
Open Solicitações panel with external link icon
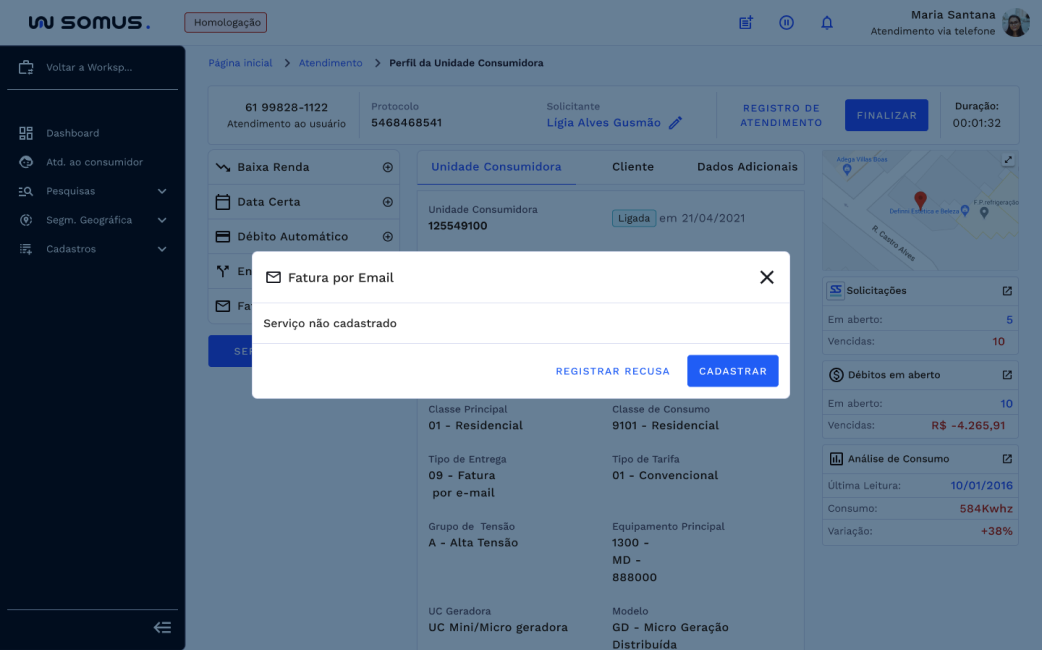click(x=1008, y=290)
